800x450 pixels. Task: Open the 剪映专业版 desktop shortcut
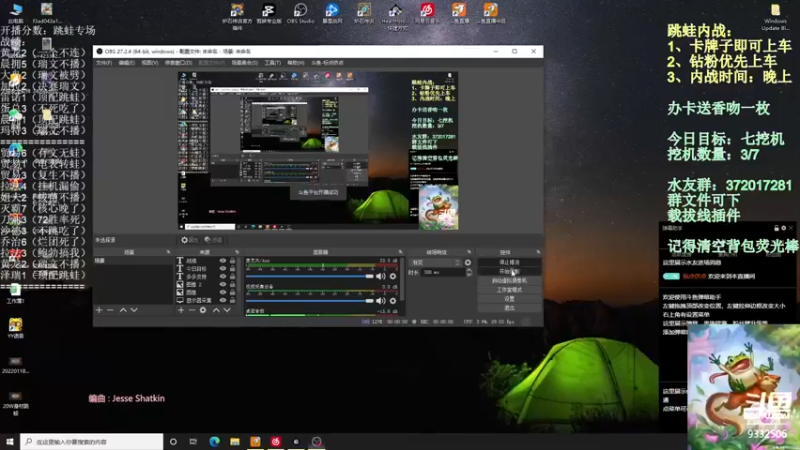(x=268, y=13)
